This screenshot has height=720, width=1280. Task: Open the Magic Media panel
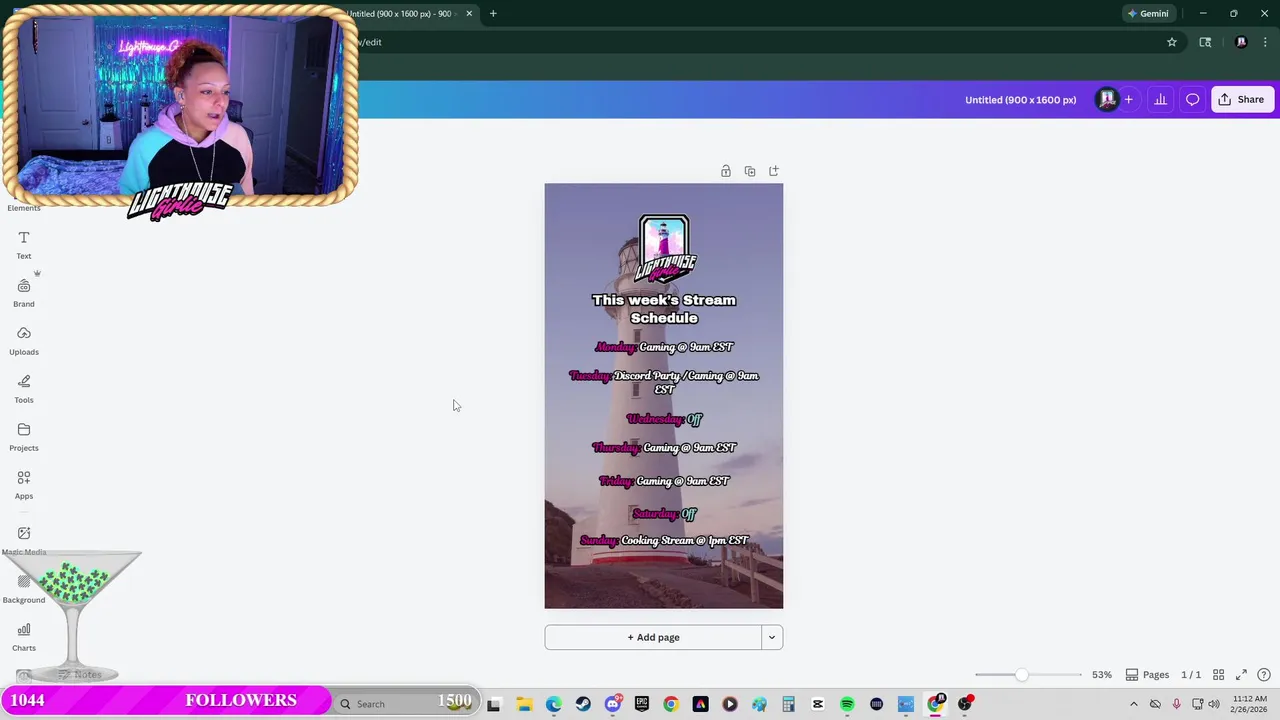(x=24, y=540)
